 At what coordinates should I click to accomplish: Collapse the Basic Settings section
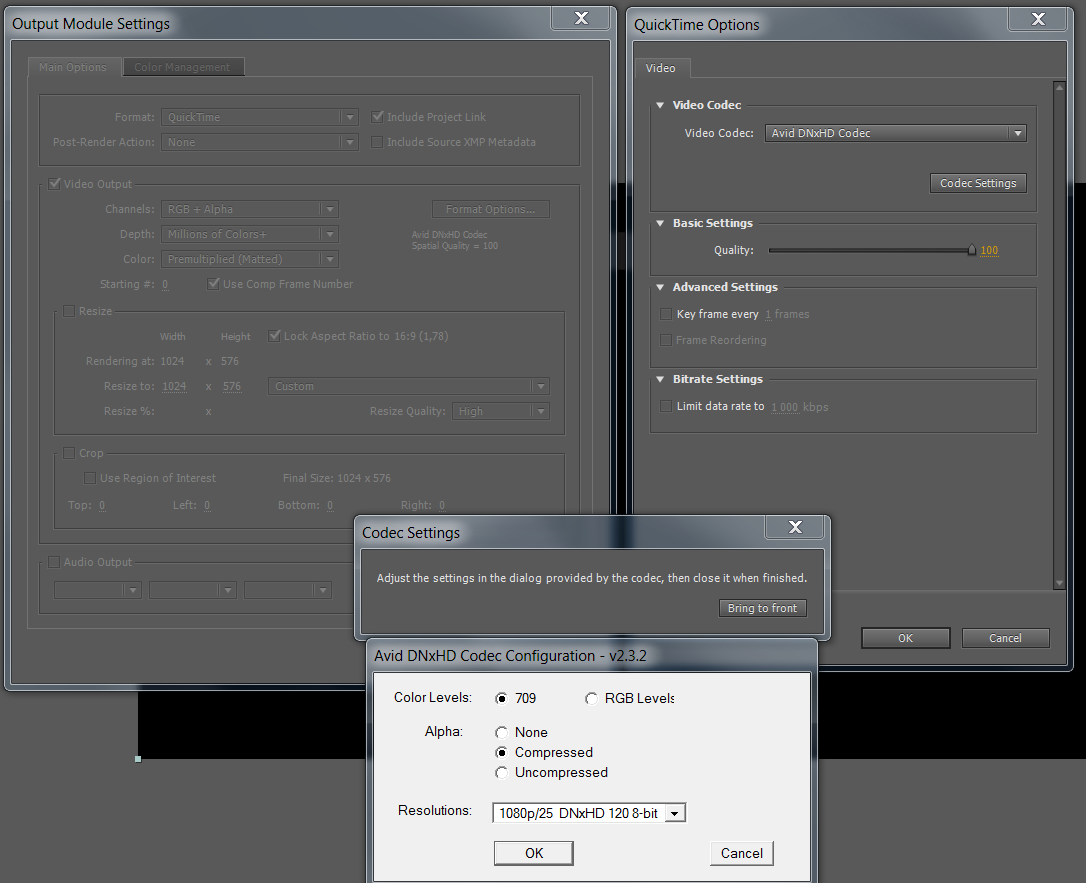tap(660, 223)
